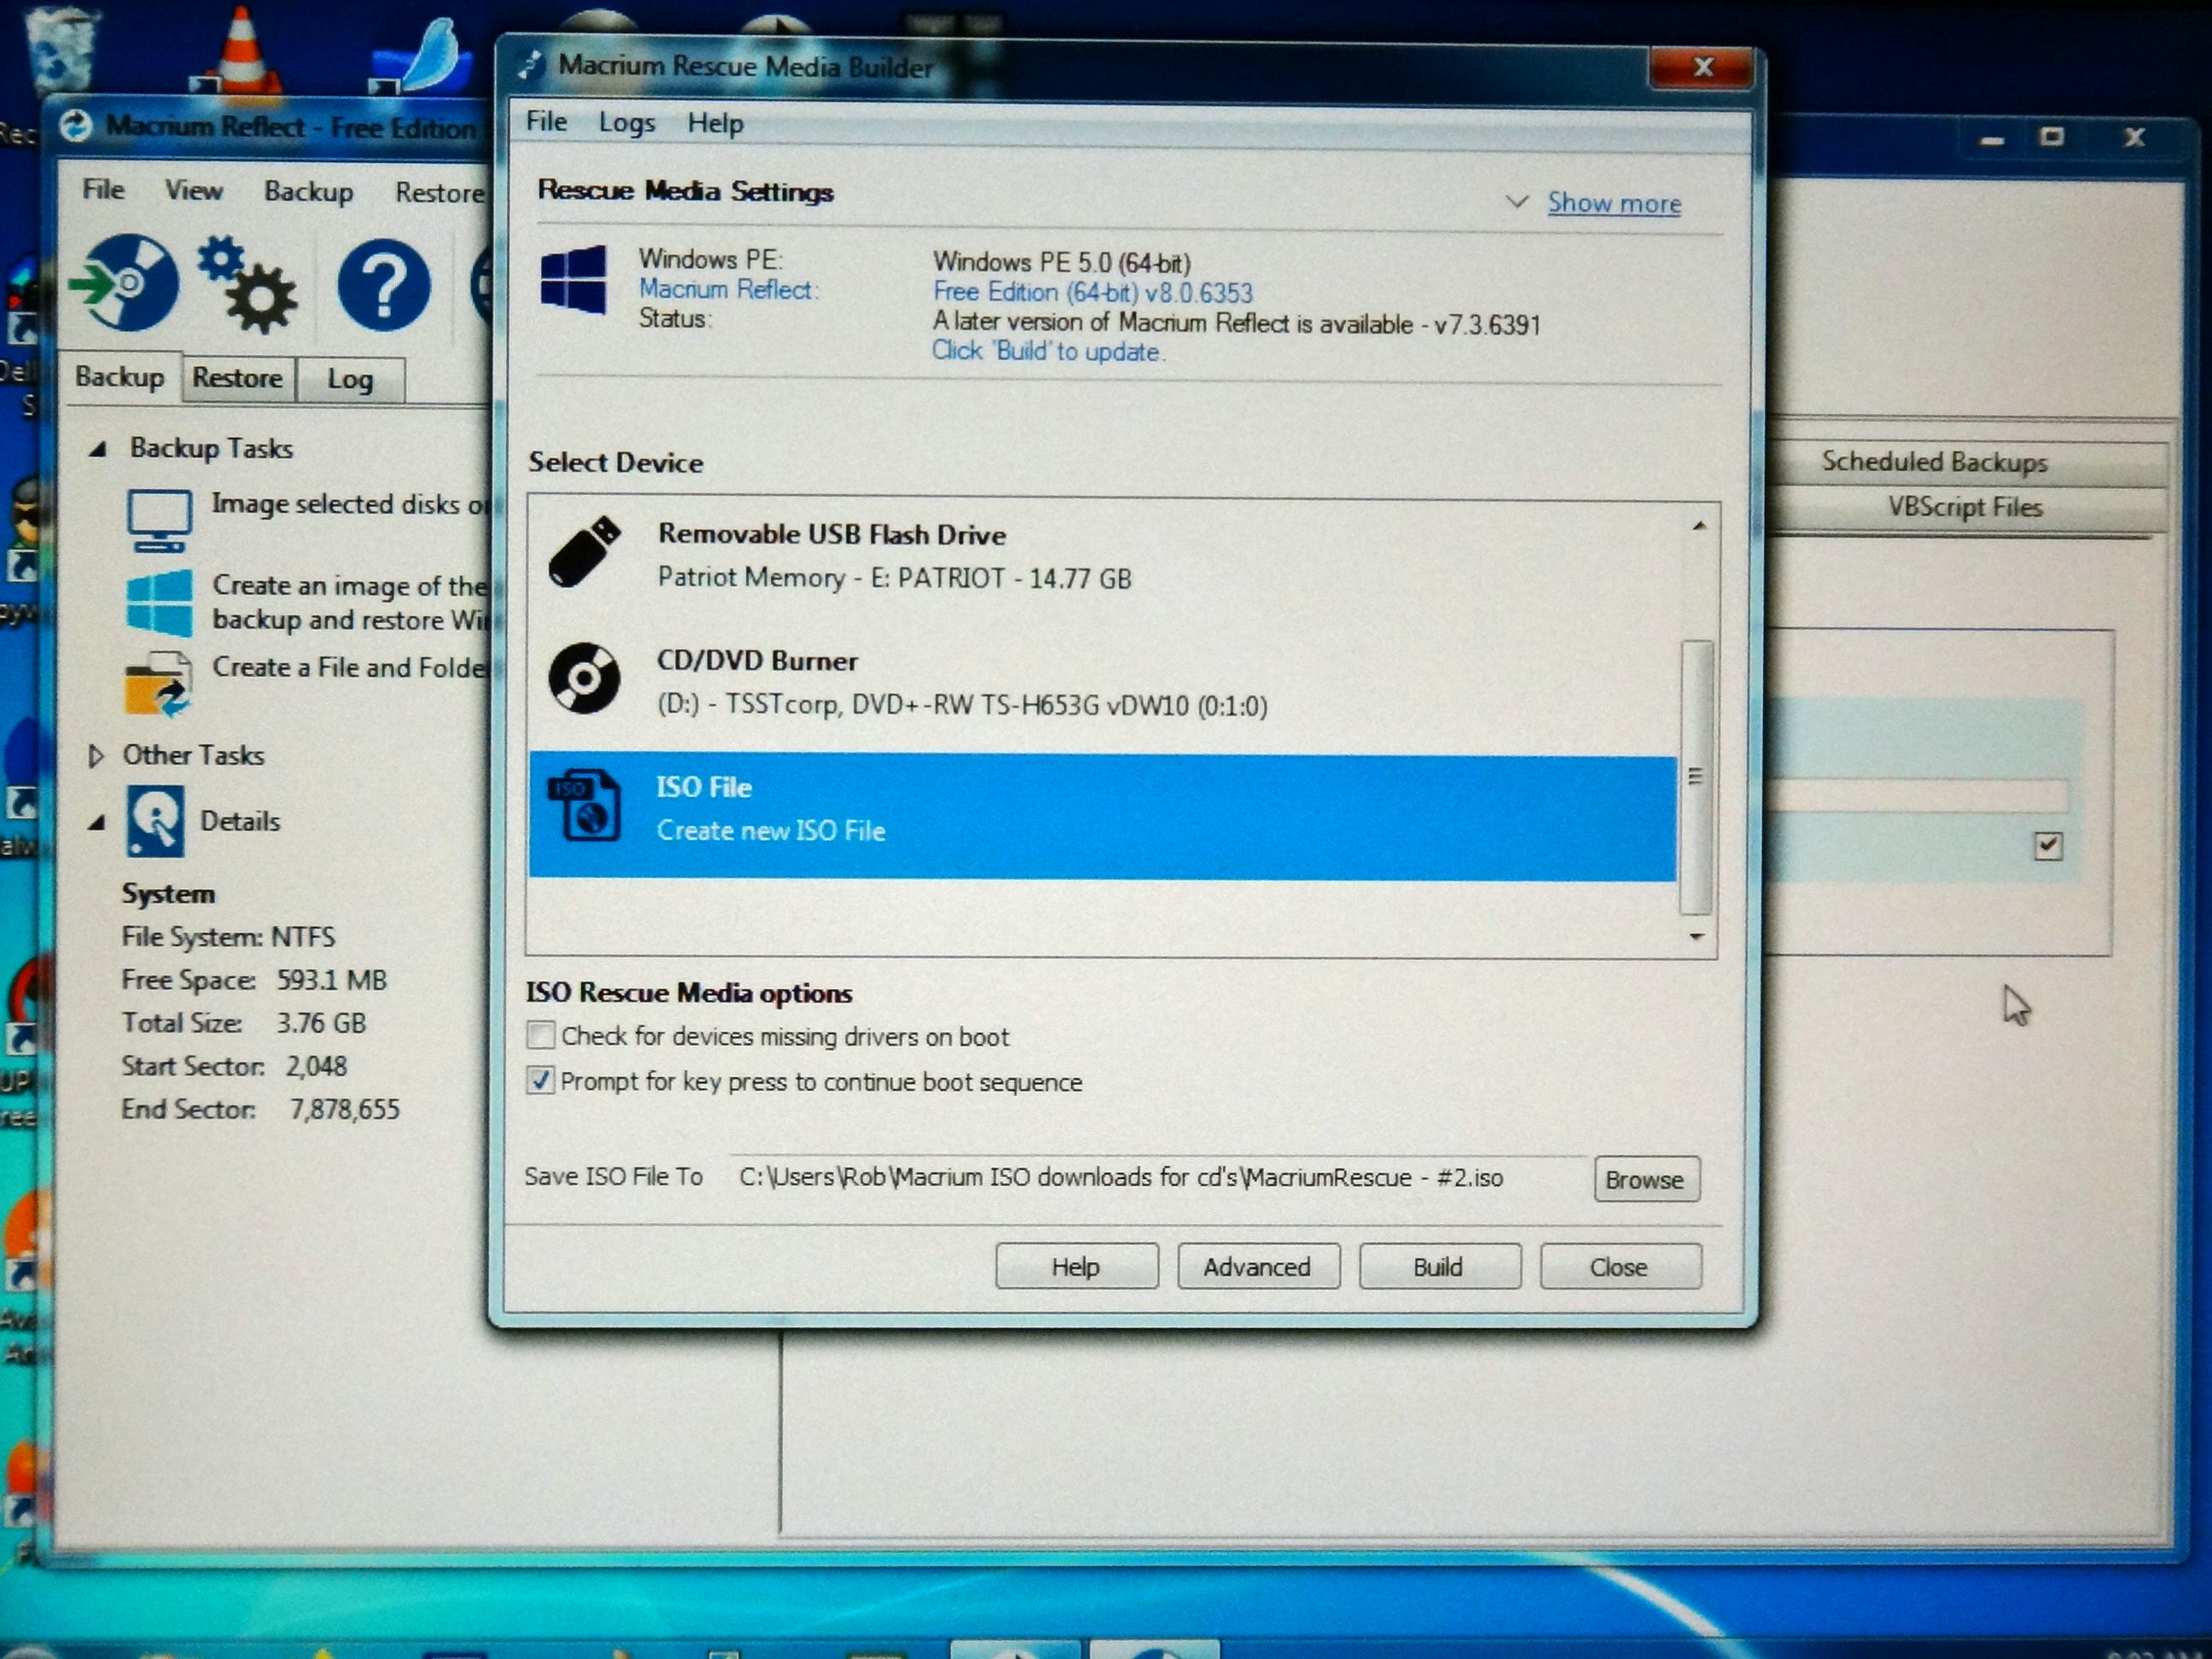This screenshot has width=2212, height=1659.
Task: Select the ISO File device row
Action: [x=1102, y=815]
